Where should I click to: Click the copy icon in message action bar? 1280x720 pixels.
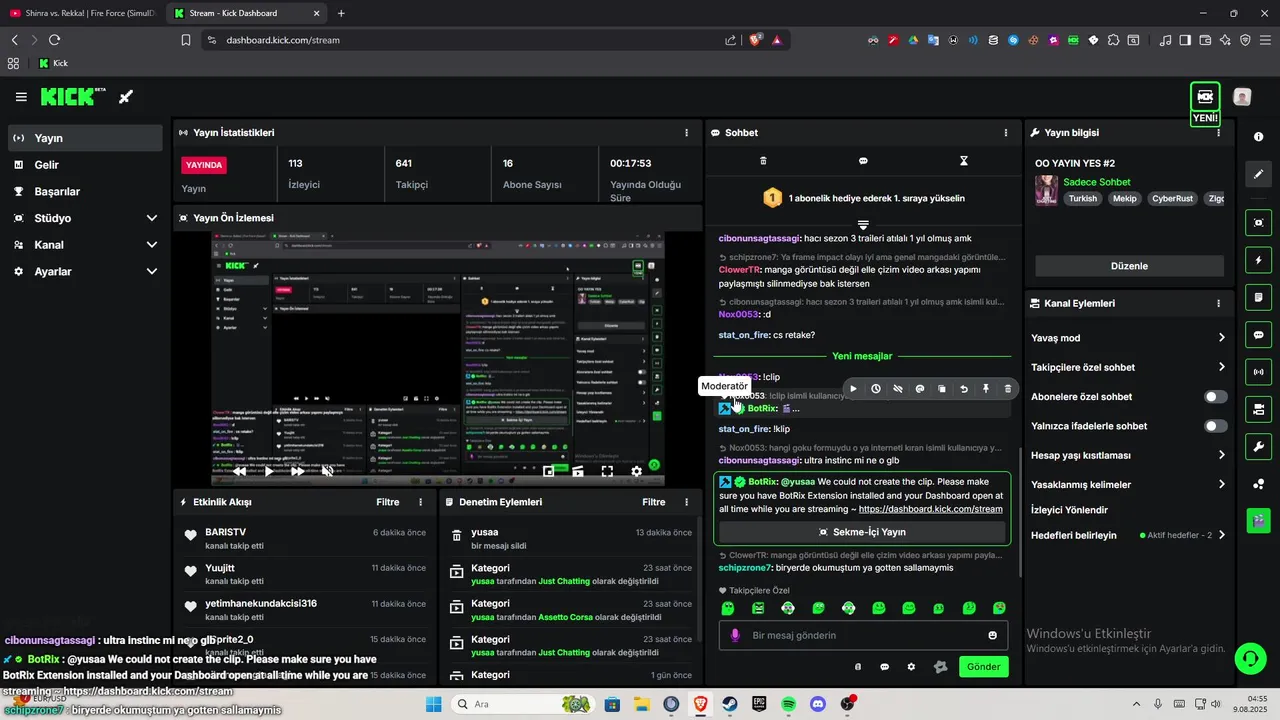click(x=942, y=389)
